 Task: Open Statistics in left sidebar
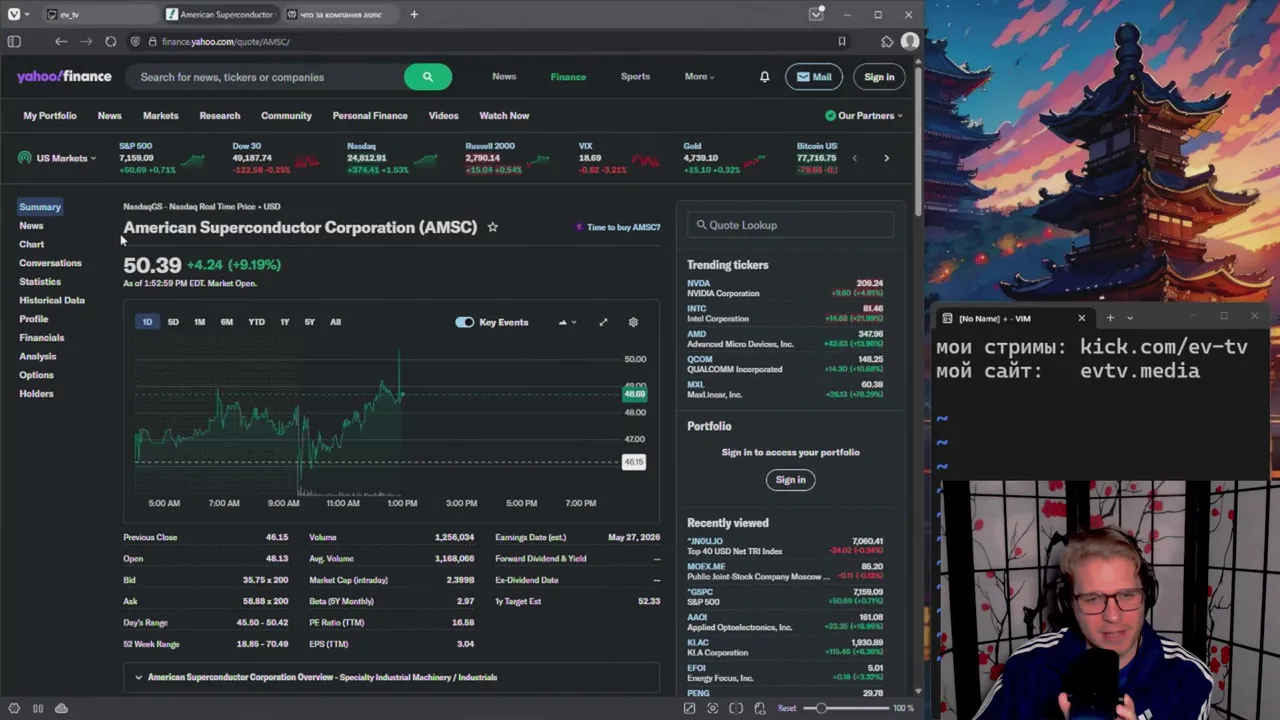pyautogui.click(x=40, y=282)
